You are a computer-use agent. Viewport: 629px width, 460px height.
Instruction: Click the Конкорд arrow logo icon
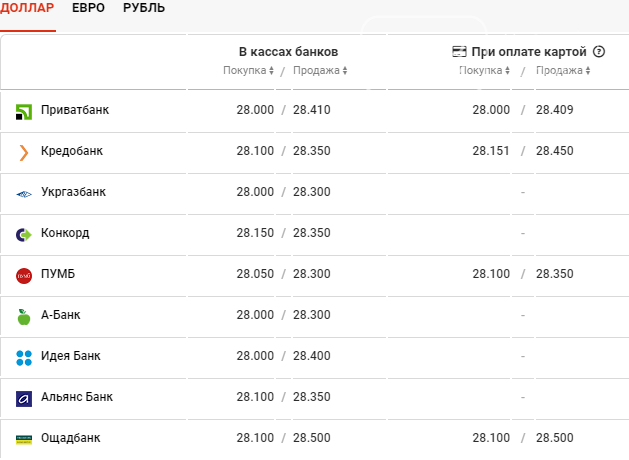(x=24, y=235)
